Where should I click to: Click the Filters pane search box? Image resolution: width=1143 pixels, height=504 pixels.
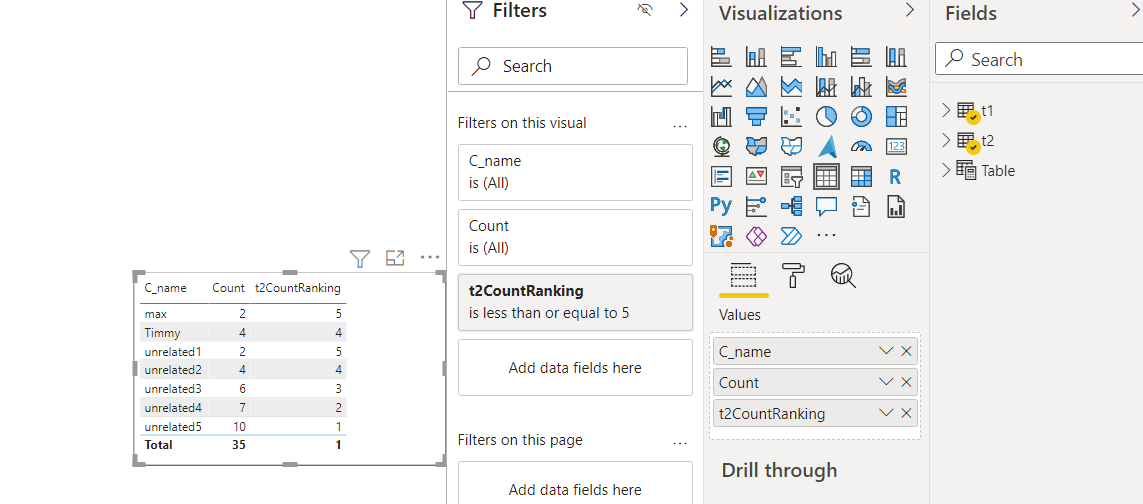click(573, 66)
